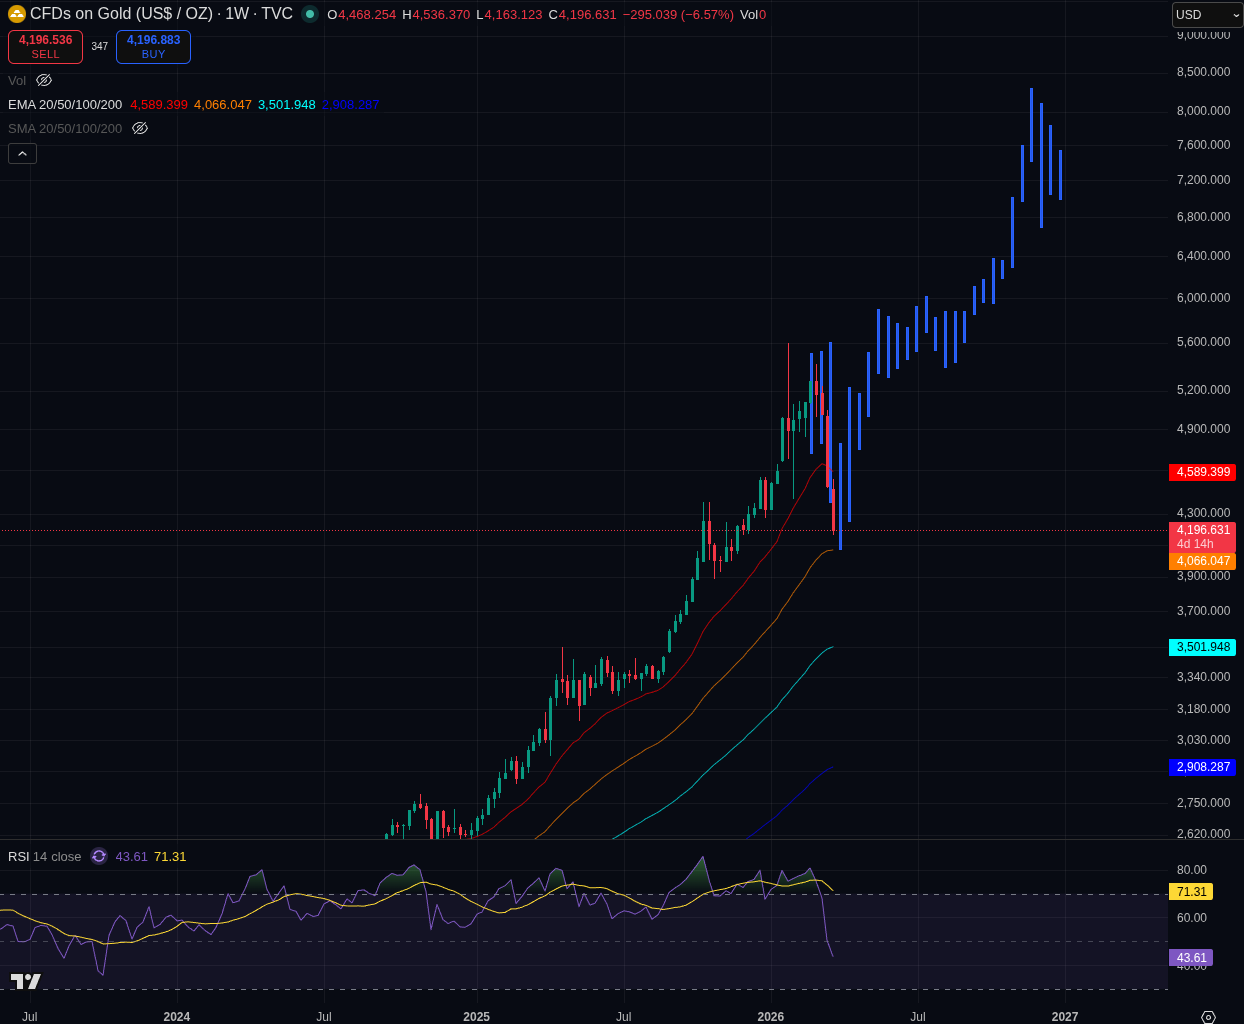1244x1024 pixels.
Task: Click the 3,030.000 price axis label
Action: pyautogui.click(x=1203, y=740)
